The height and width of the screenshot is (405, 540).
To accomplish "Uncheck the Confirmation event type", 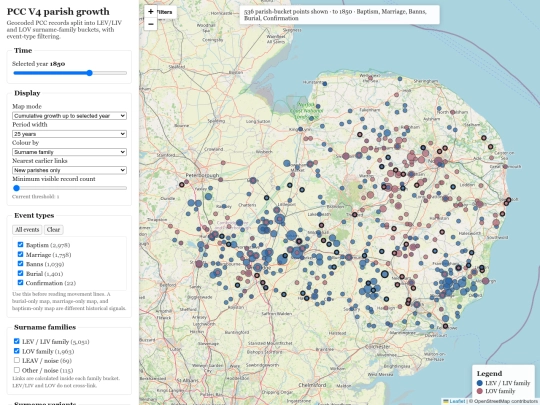I will coord(20,282).
